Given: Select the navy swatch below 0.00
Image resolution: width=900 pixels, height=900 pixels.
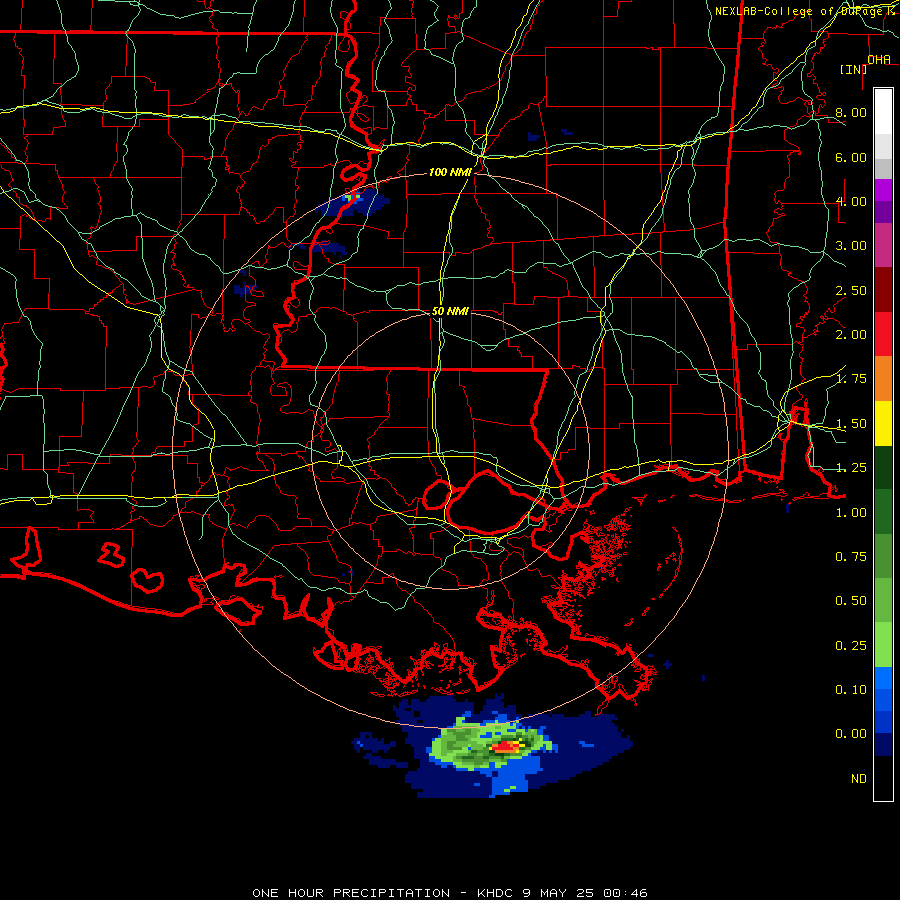Looking at the screenshot, I should (x=883, y=744).
